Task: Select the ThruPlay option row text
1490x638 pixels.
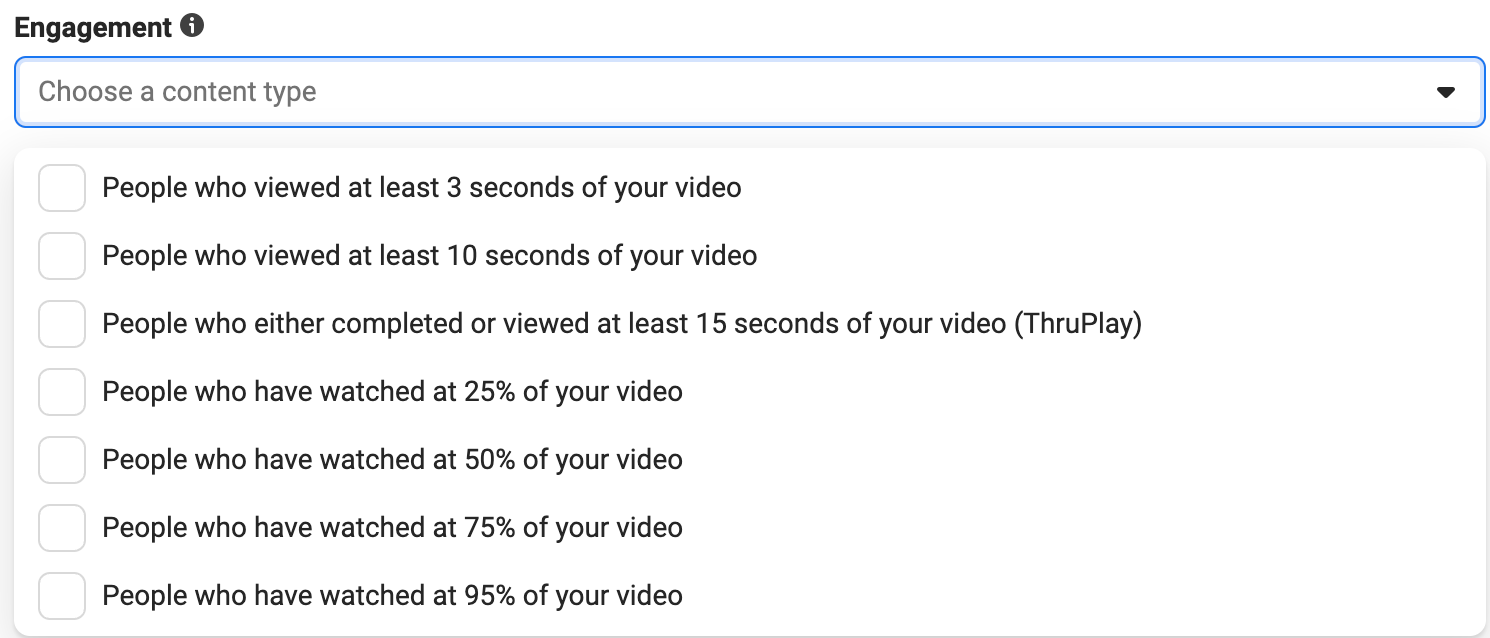Action: [x=623, y=323]
